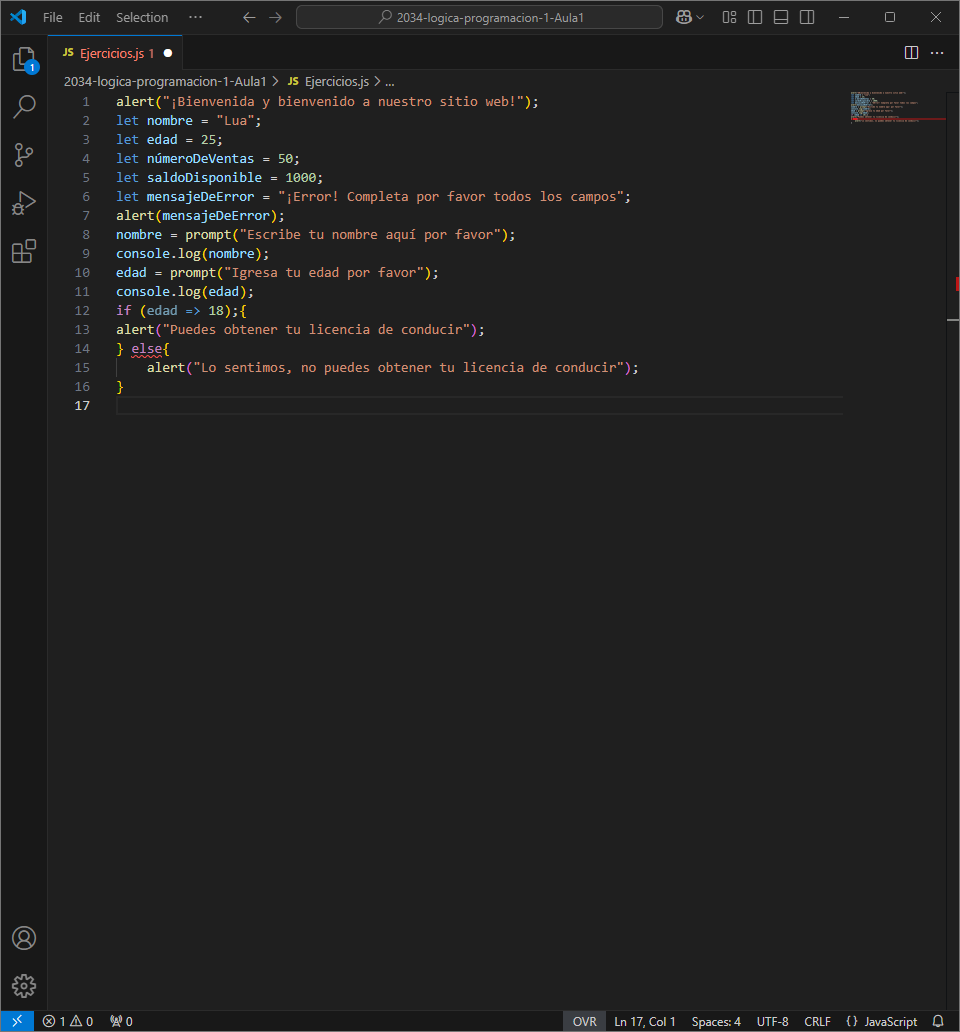Click the "Lua" string on line 2
Screen dimensions: 960x1032
pyautogui.click(x=236, y=120)
